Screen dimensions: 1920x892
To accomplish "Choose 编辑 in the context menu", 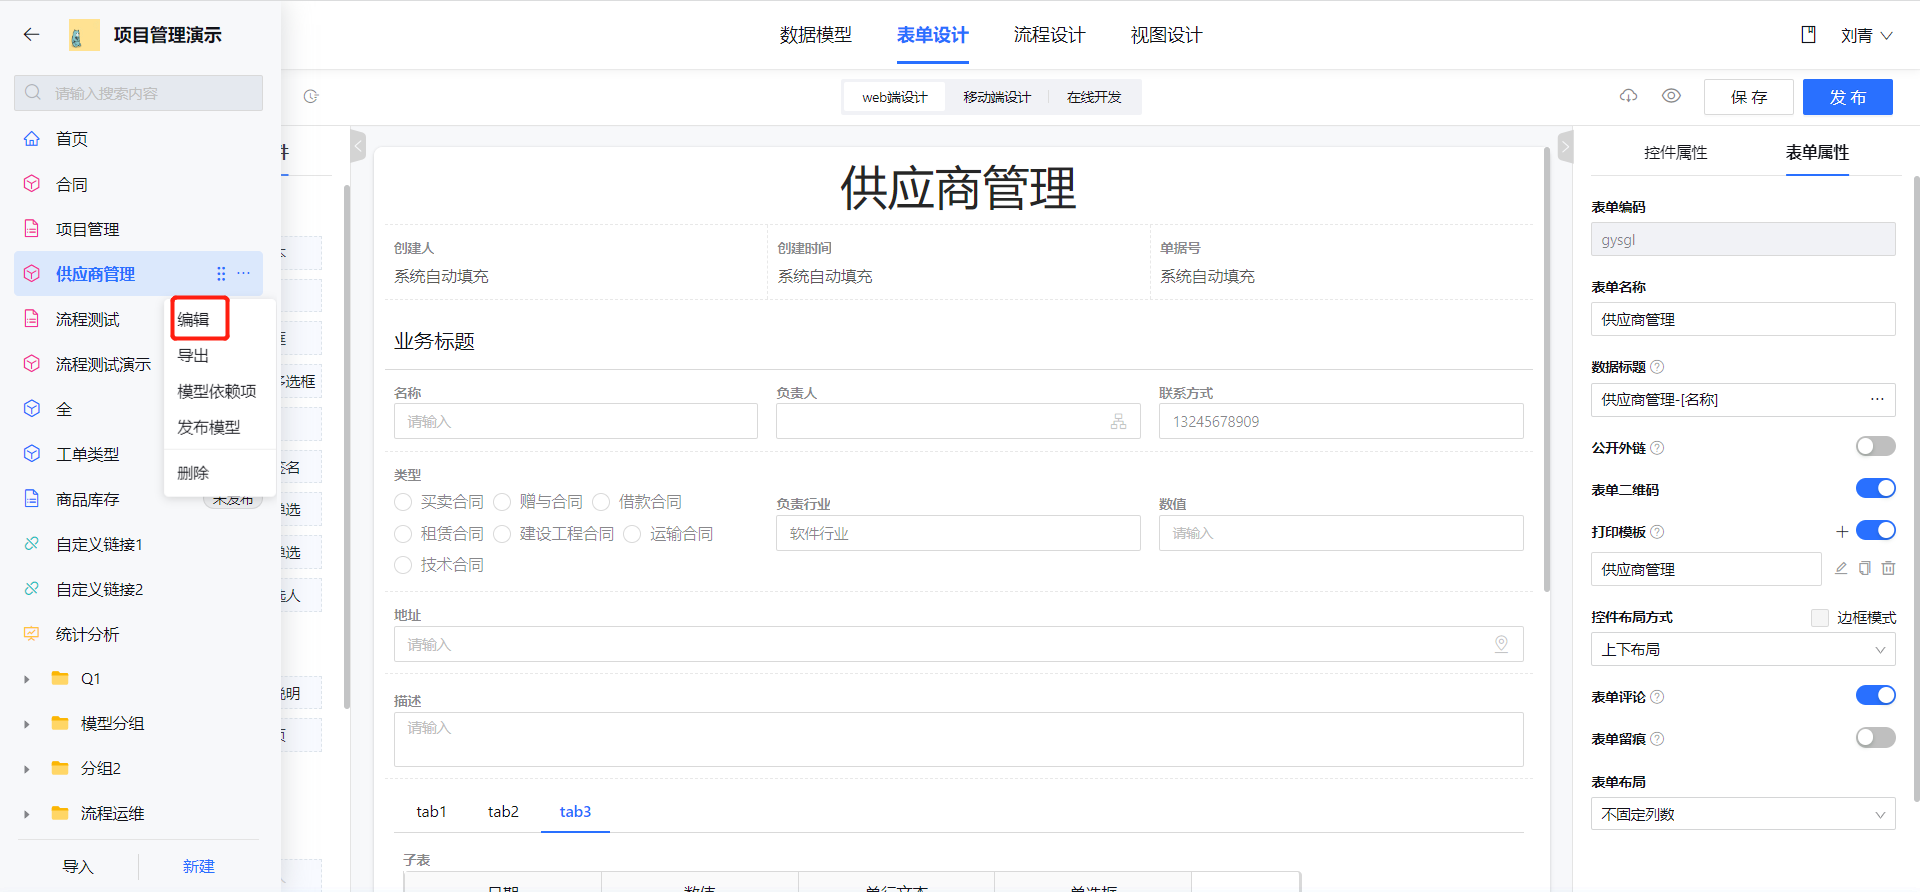I will tap(193, 320).
